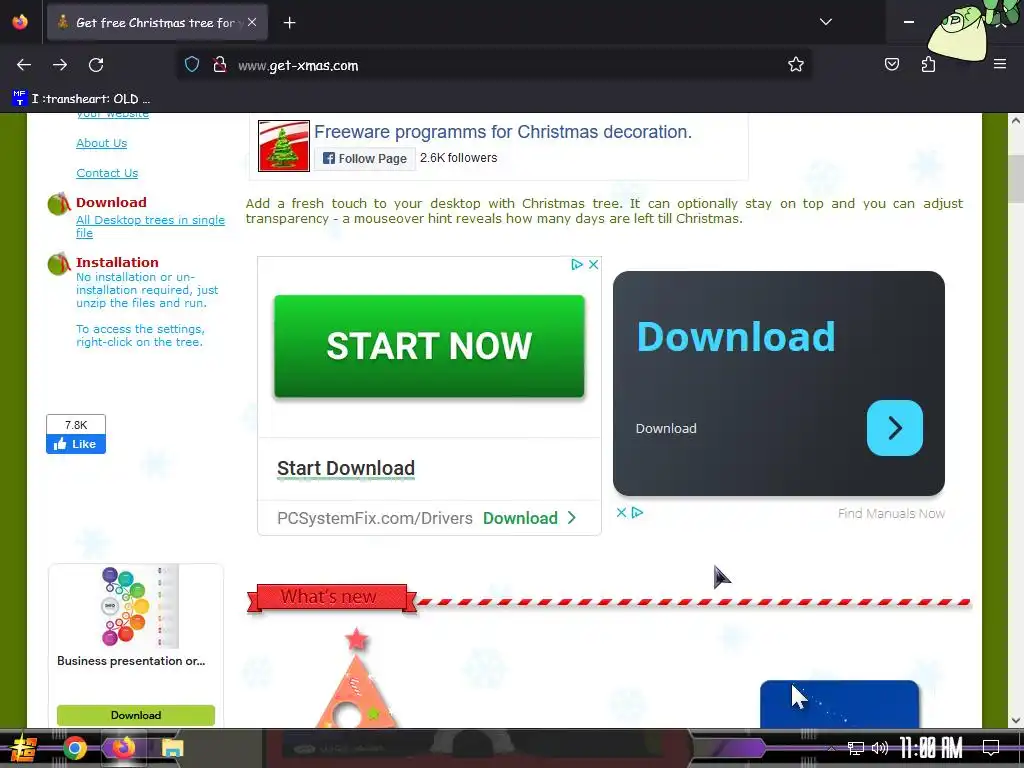The height and width of the screenshot is (768, 1024).
Task: Open the network icon in system tray
Action: click(x=855, y=748)
